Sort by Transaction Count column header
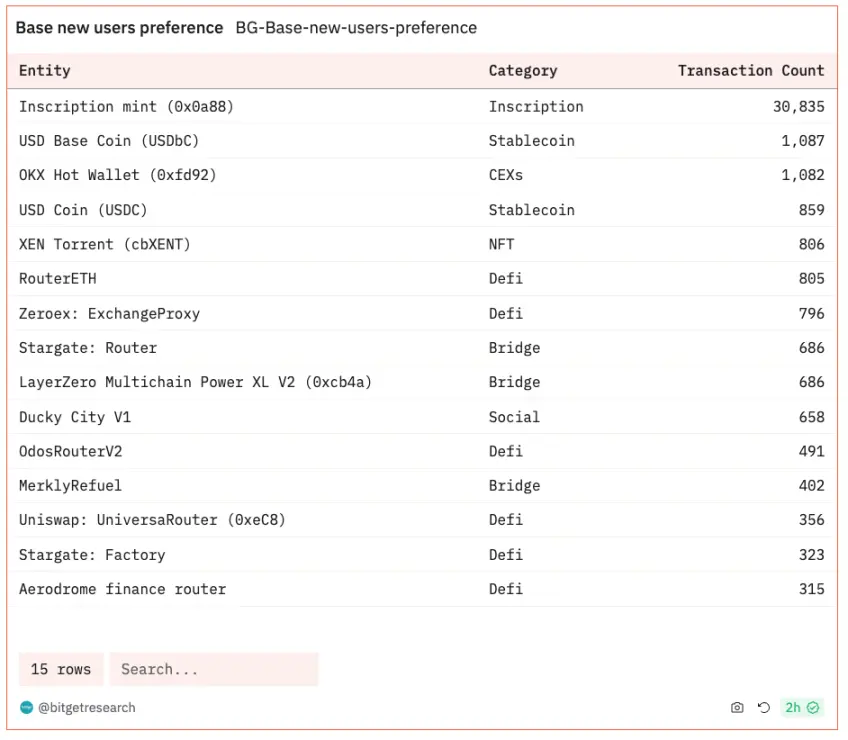This screenshot has height=740, width=848. point(750,71)
